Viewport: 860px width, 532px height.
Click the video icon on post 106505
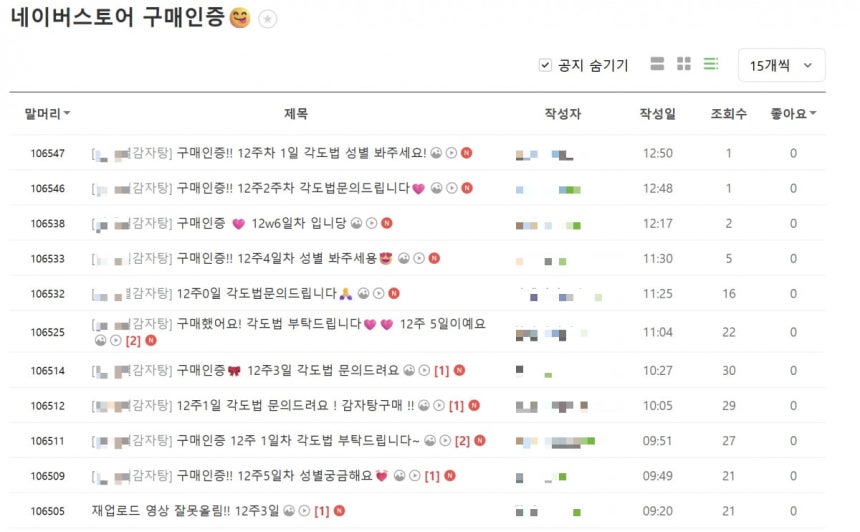[304, 511]
